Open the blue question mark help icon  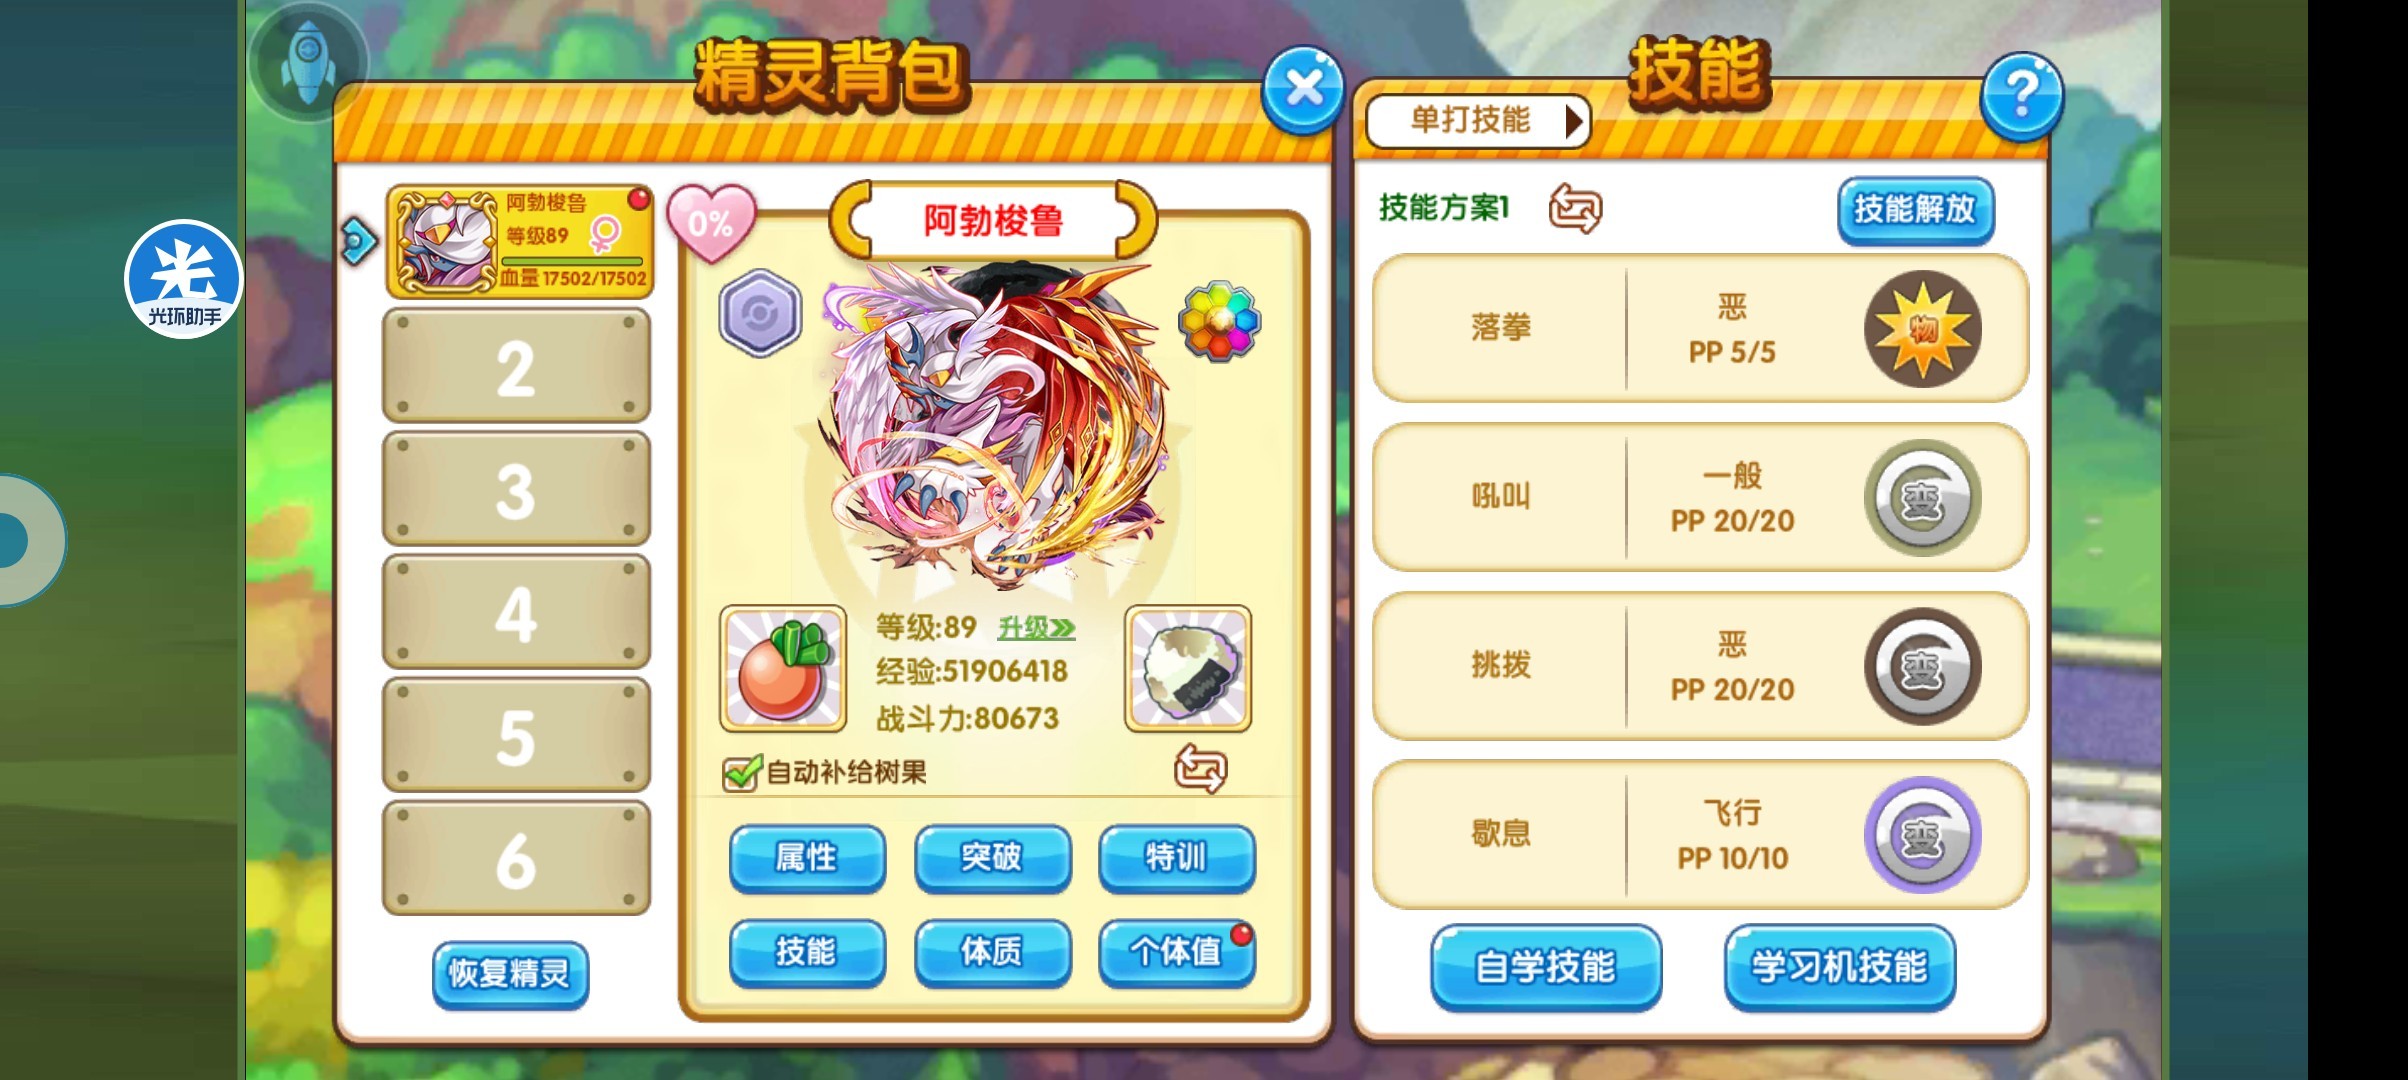(x=2021, y=95)
